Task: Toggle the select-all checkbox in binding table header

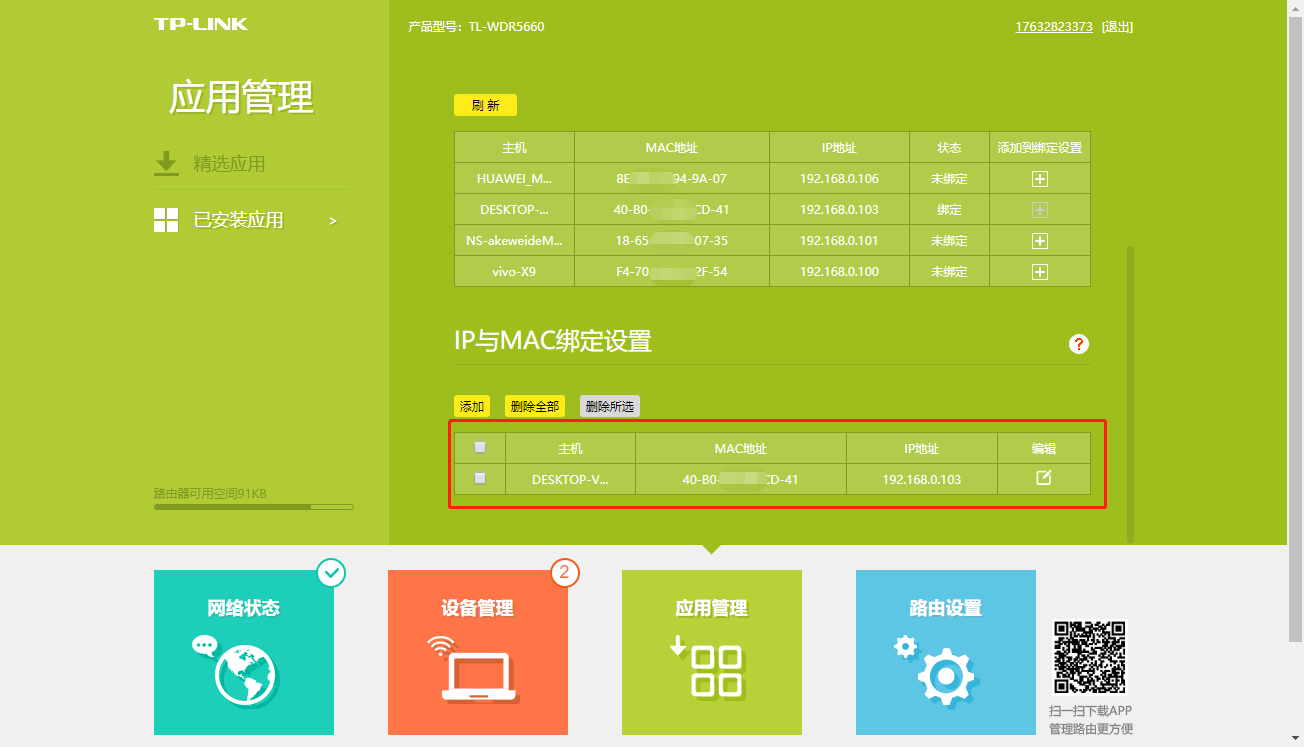Action: click(x=480, y=447)
